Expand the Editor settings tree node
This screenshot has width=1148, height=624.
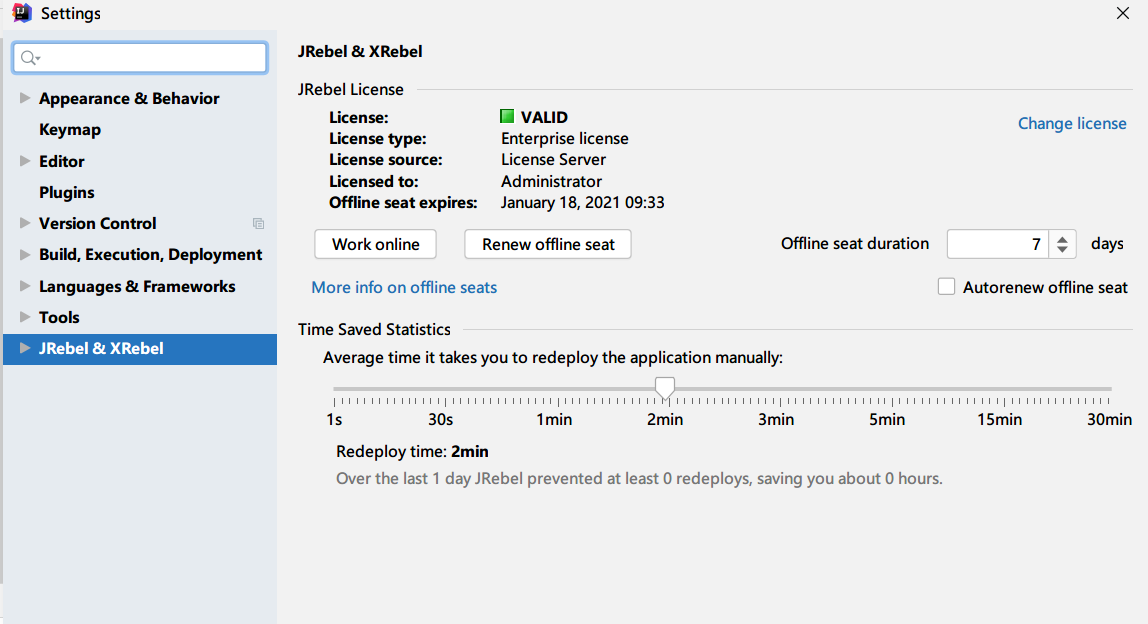(x=25, y=161)
